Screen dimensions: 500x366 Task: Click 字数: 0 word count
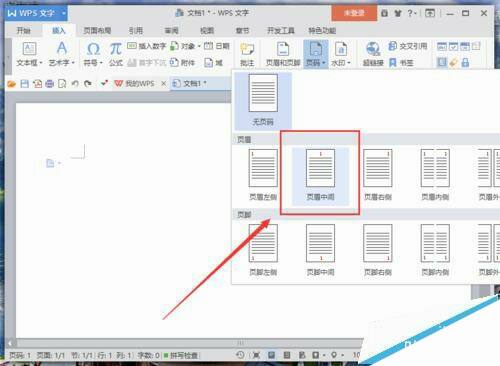tap(148, 356)
